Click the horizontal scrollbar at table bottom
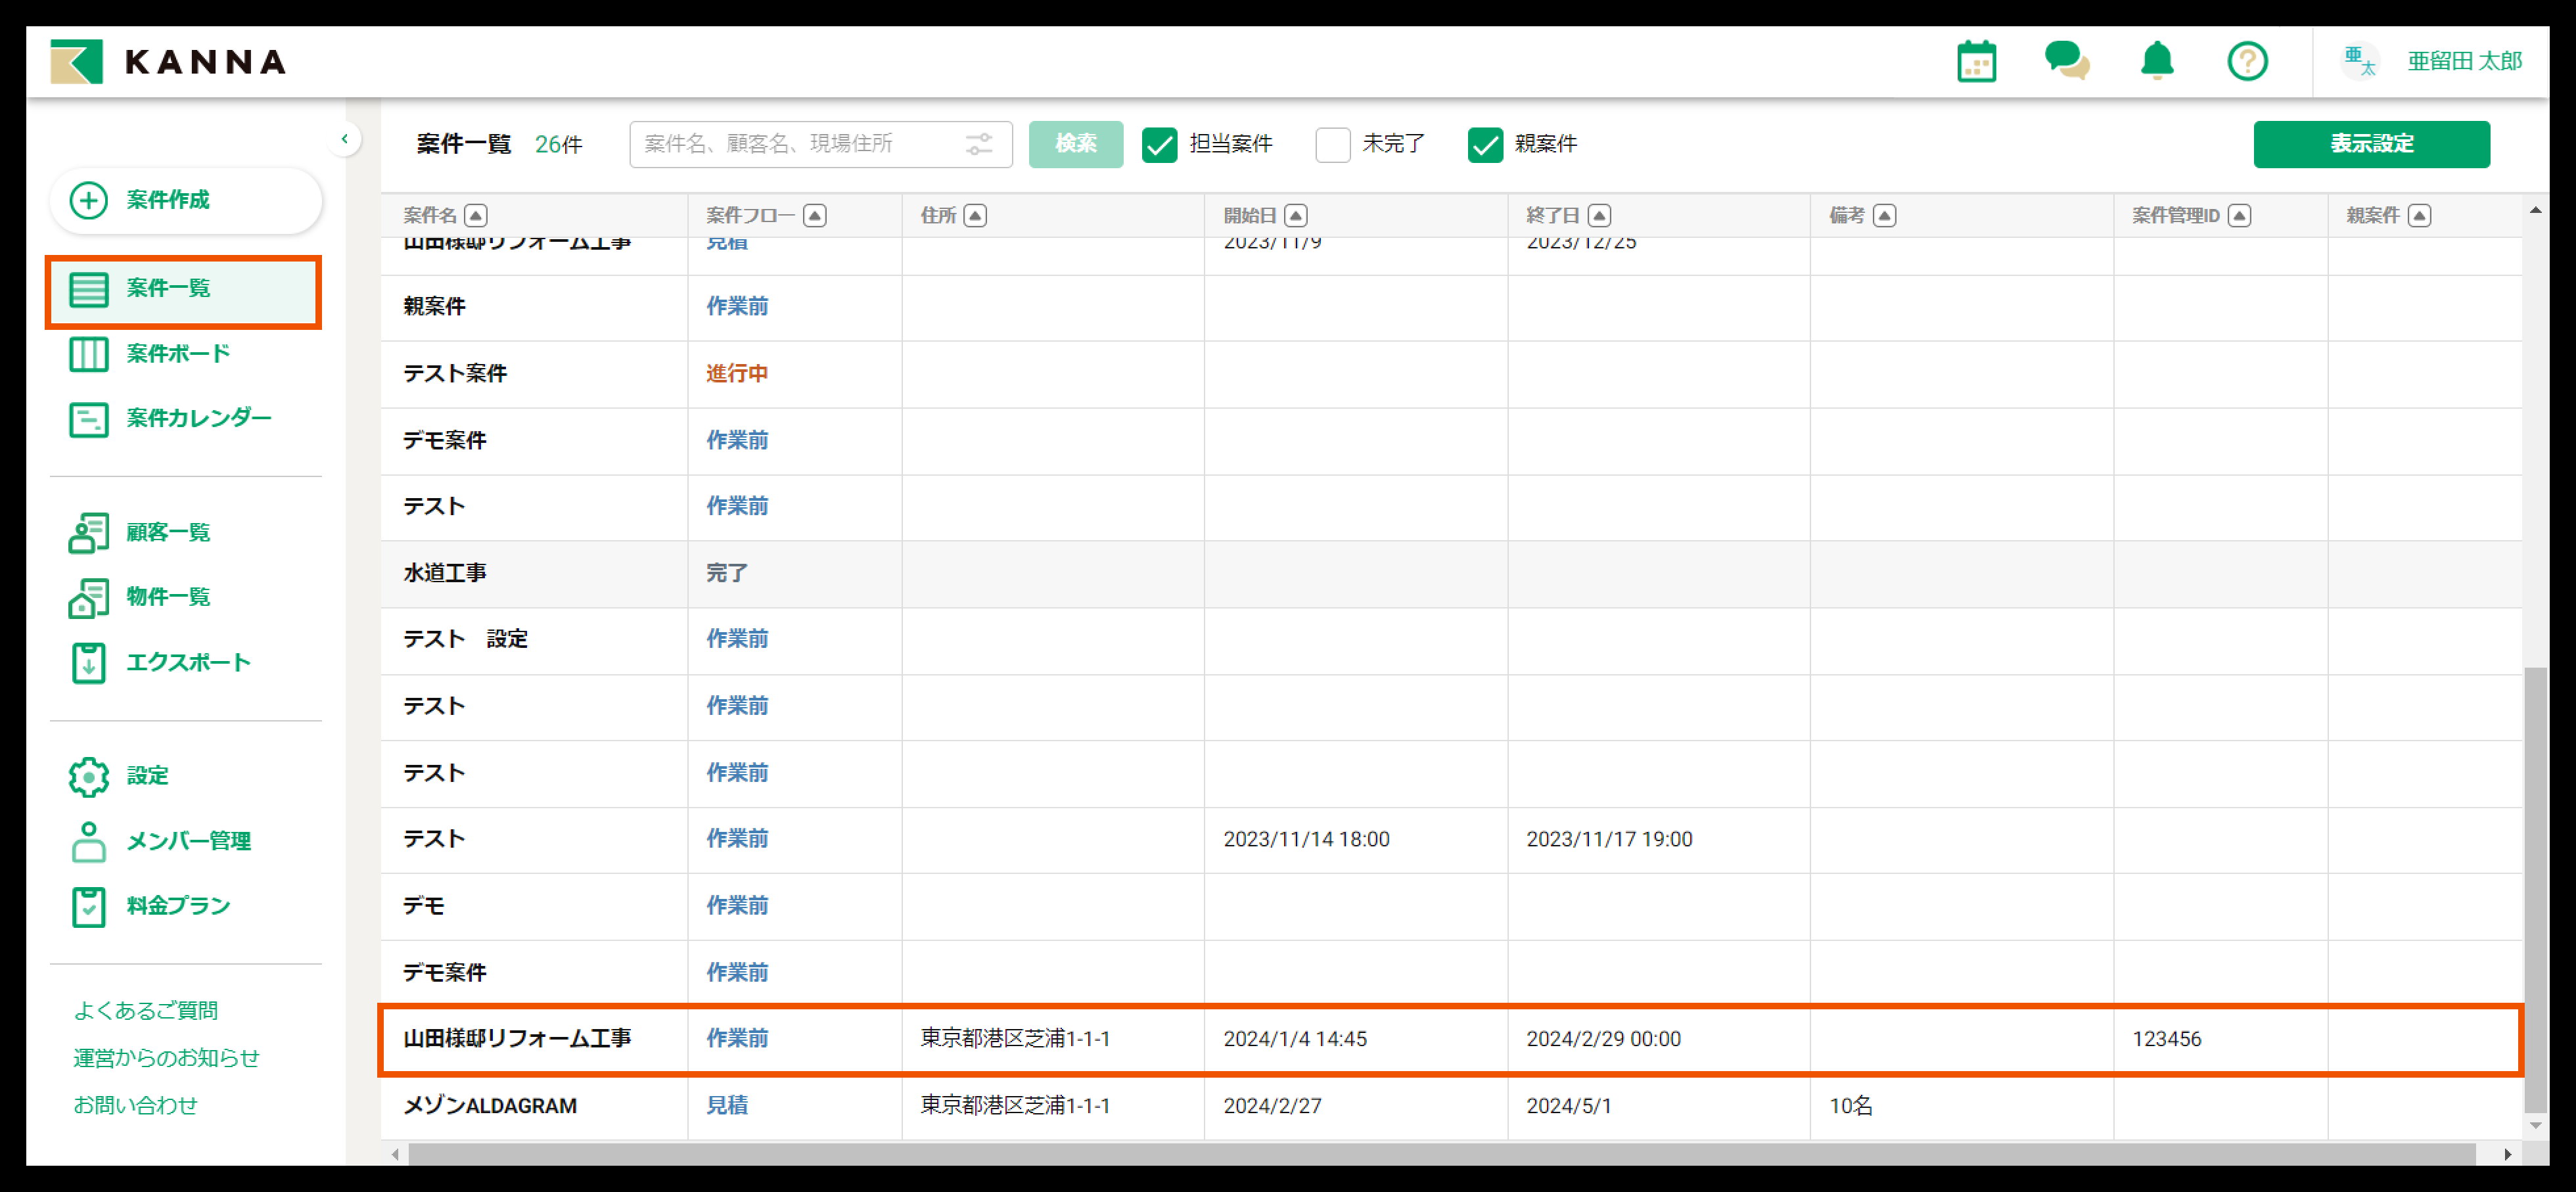The image size is (2576, 1192). (1440, 1154)
